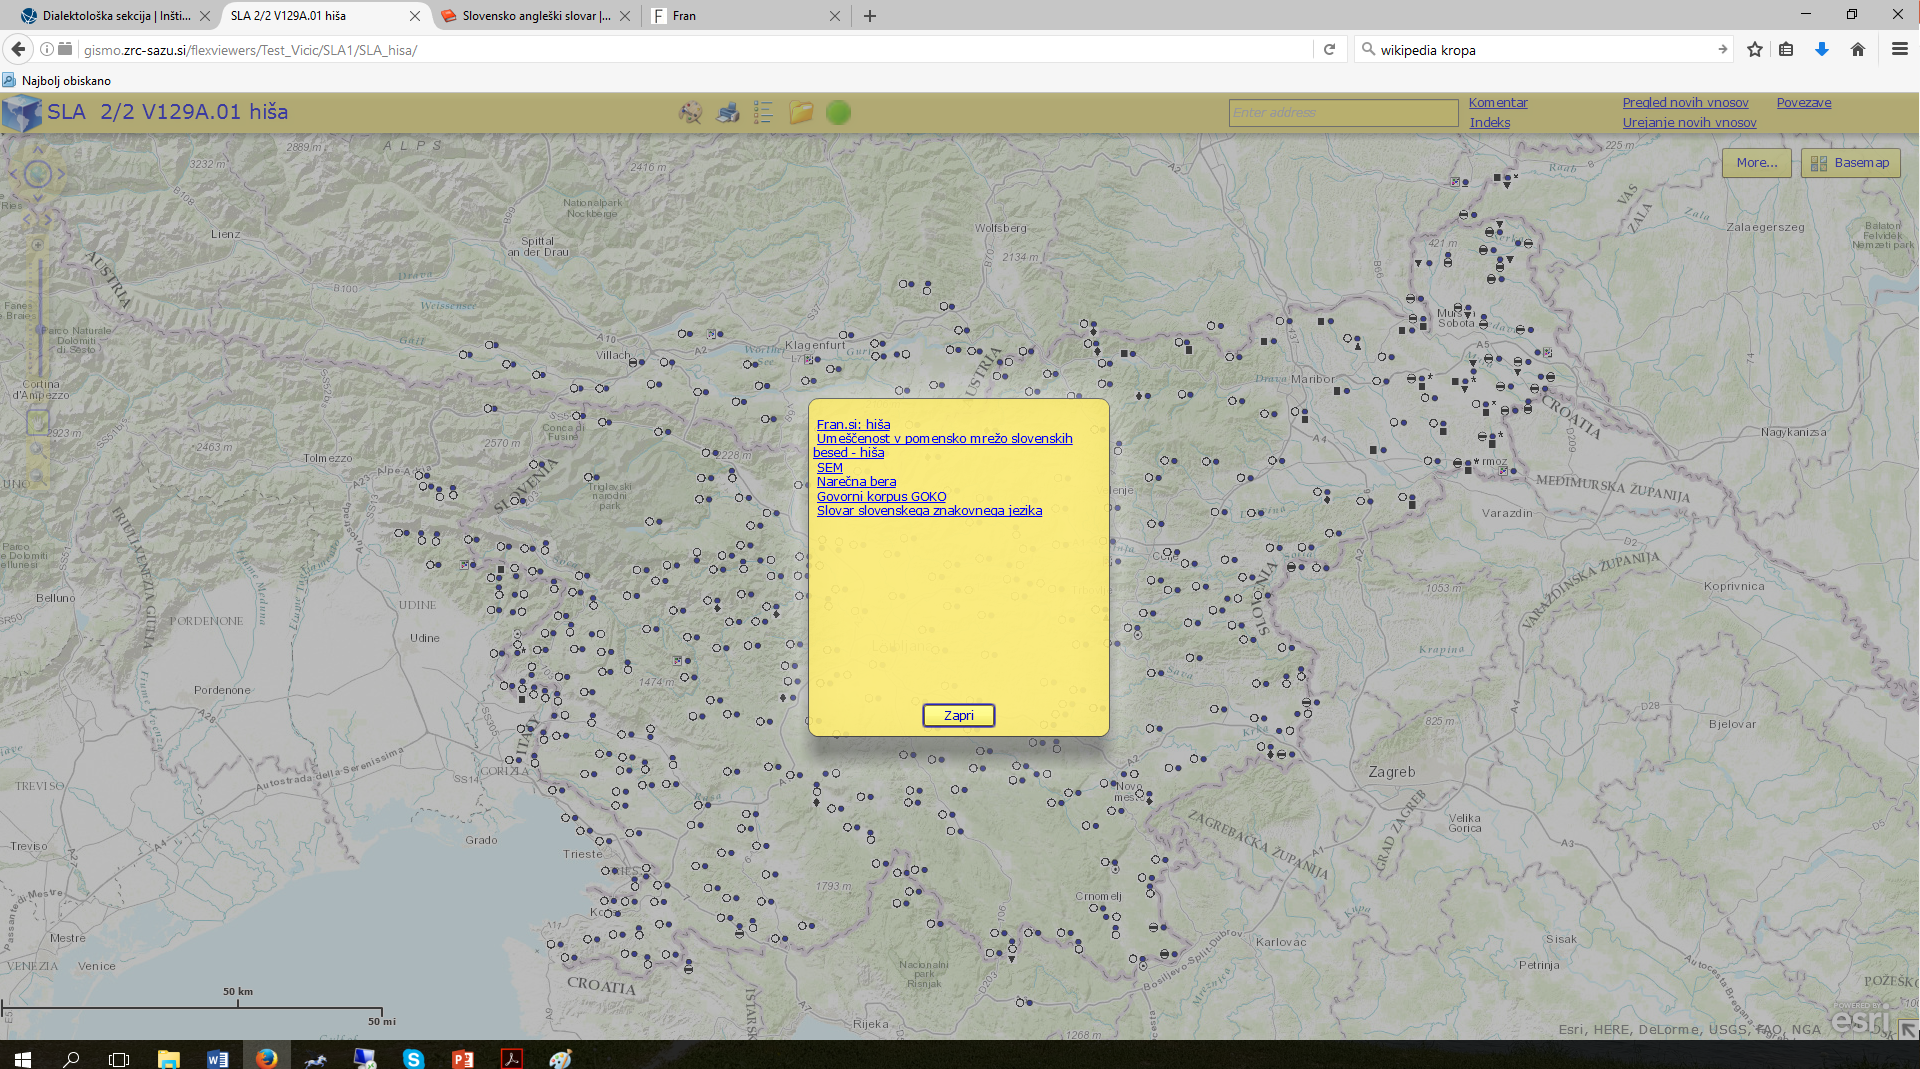Click the green circle widget icon
Image resolution: width=1920 pixels, height=1069 pixels.
click(x=838, y=113)
